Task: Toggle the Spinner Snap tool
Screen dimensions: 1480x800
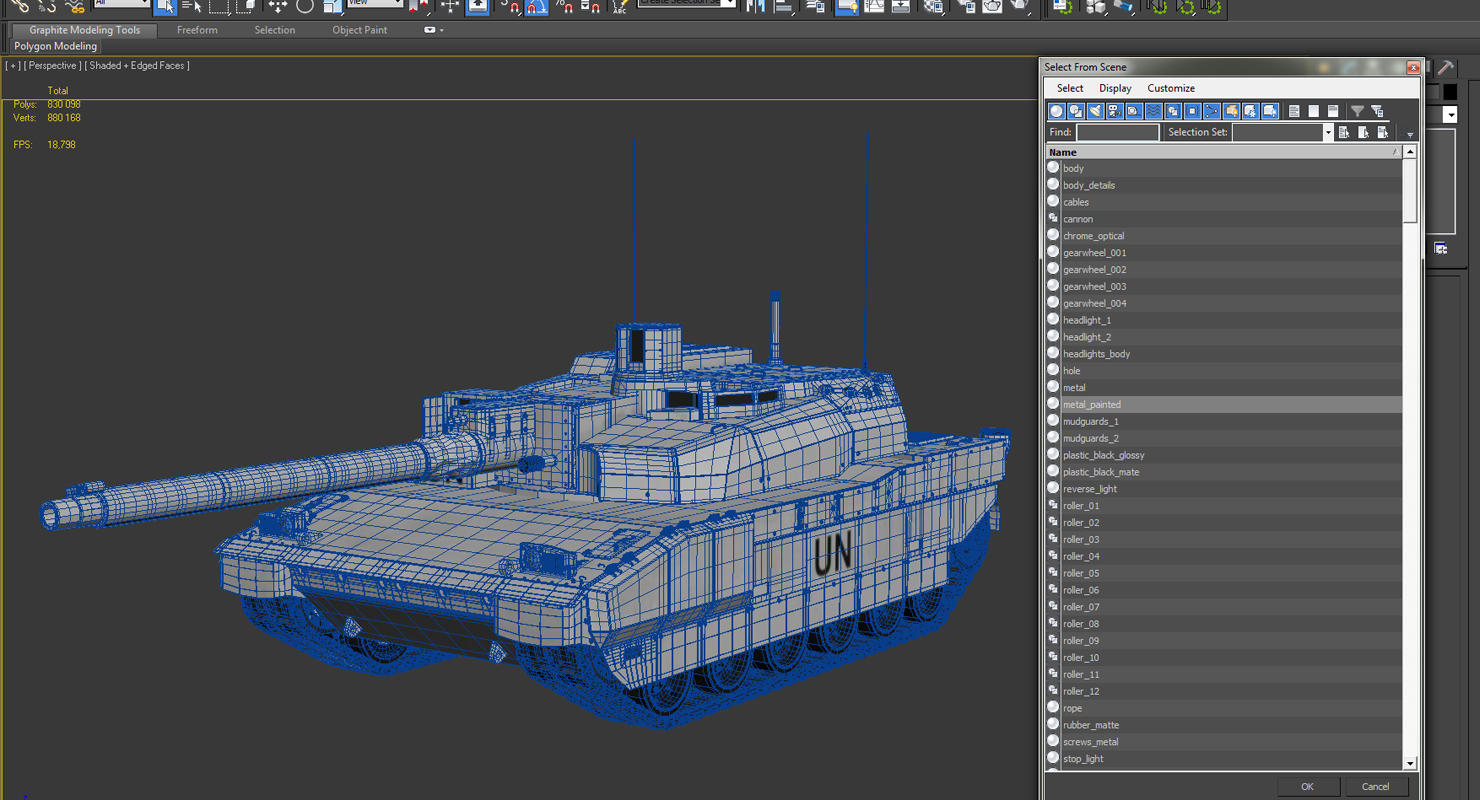Action: [x=591, y=6]
